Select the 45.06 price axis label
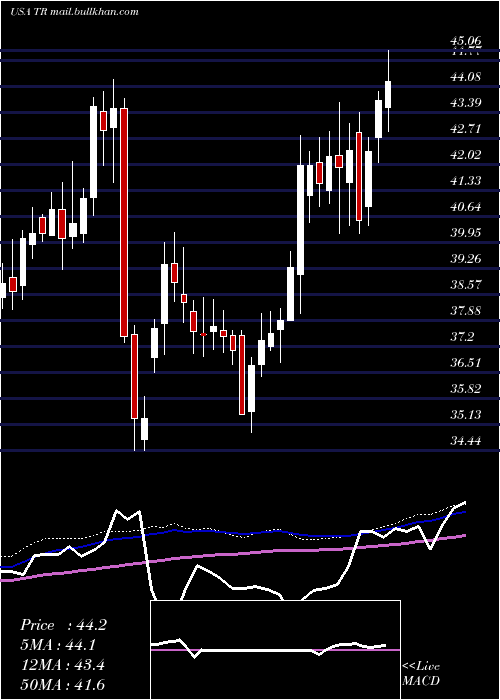Screen dimensions: 500x700 click(466, 42)
